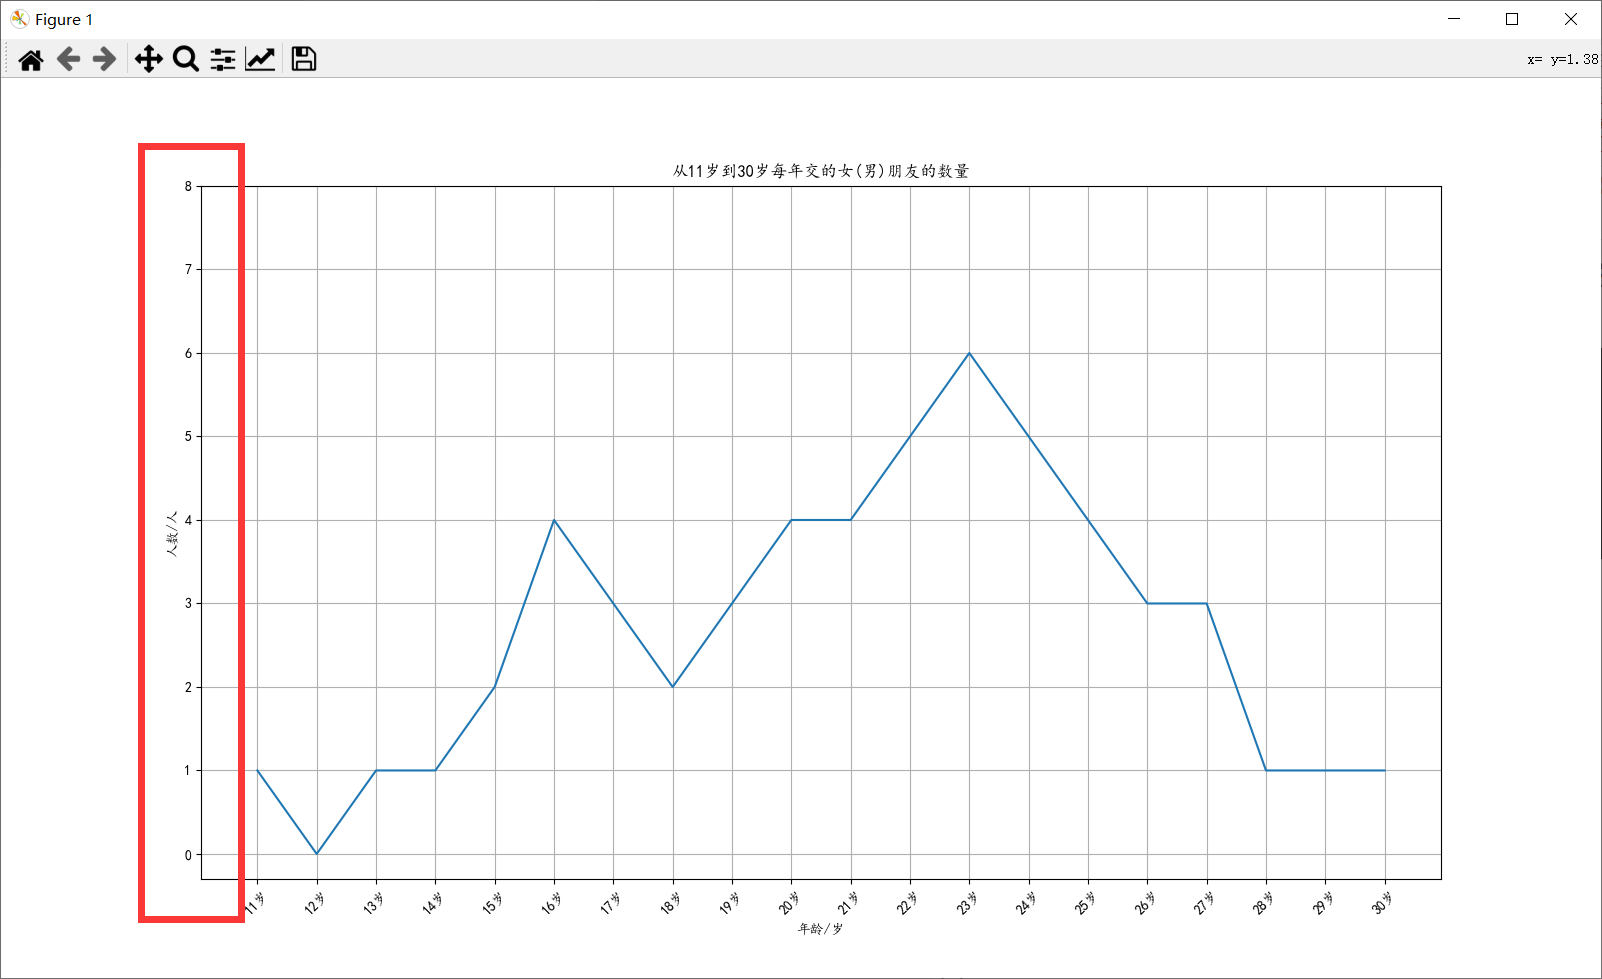The image size is (1602, 979).
Task: Minimize the Figure 1 window
Action: coord(1454,19)
